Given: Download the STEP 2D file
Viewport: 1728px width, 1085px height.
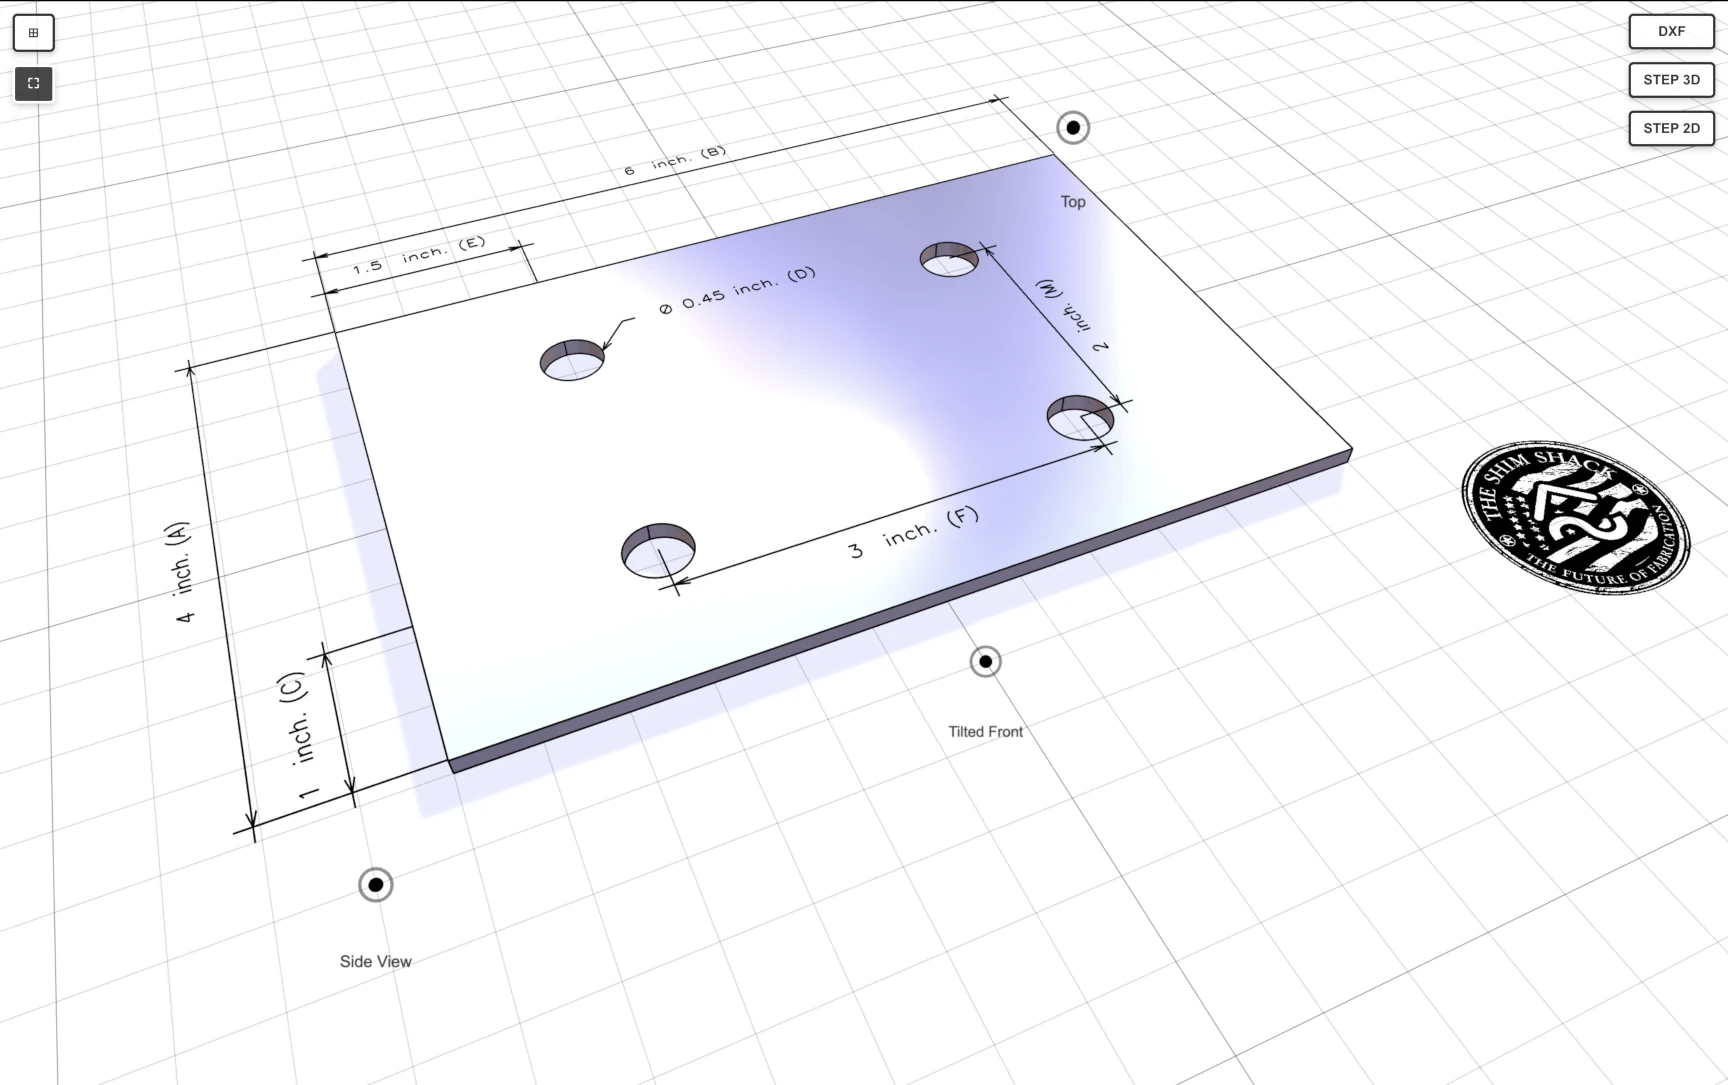Looking at the screenshot, I should point(1670,128).
